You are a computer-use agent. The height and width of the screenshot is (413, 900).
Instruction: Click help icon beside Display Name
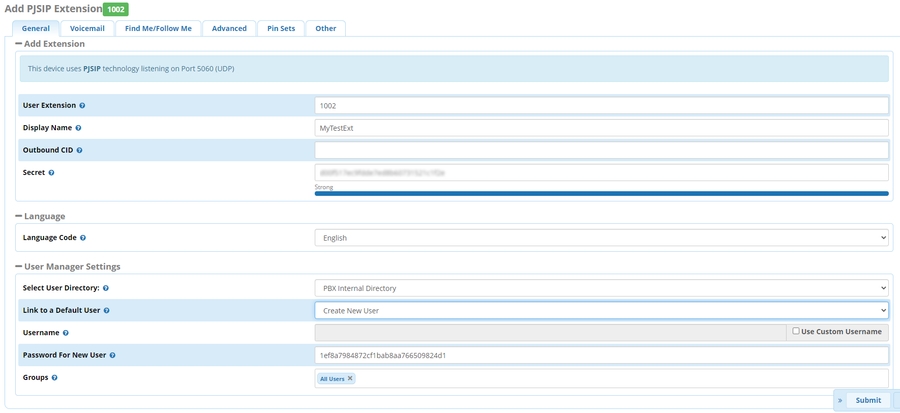78,128
